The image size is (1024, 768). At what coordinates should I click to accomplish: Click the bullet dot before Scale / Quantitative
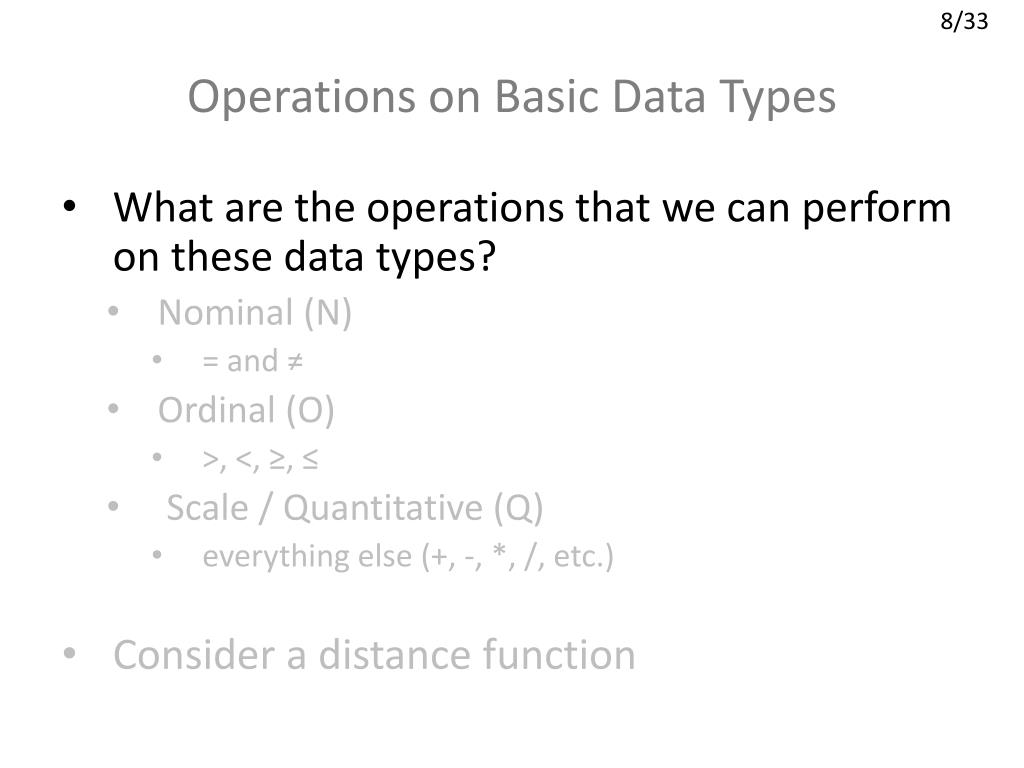tap(114, 506)
